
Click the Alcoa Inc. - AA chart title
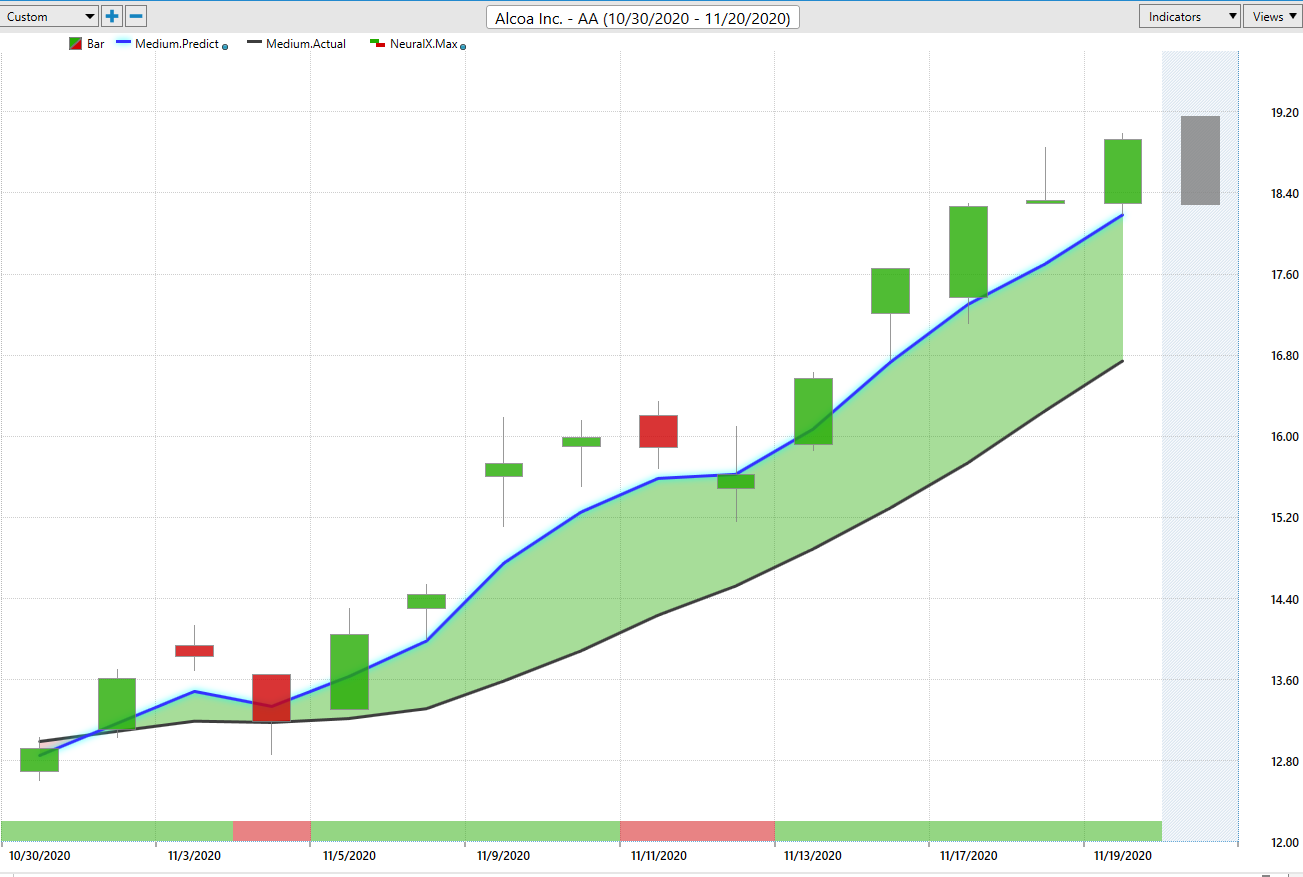(x=643, y=18)
